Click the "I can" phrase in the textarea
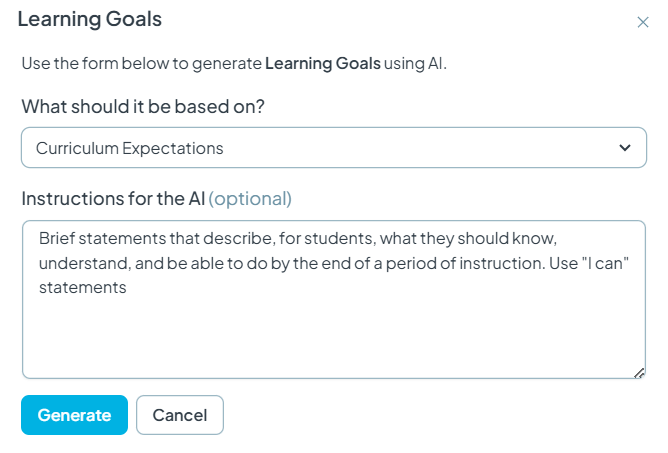Viewport: 668px width, 453px height. coord(603,263)
